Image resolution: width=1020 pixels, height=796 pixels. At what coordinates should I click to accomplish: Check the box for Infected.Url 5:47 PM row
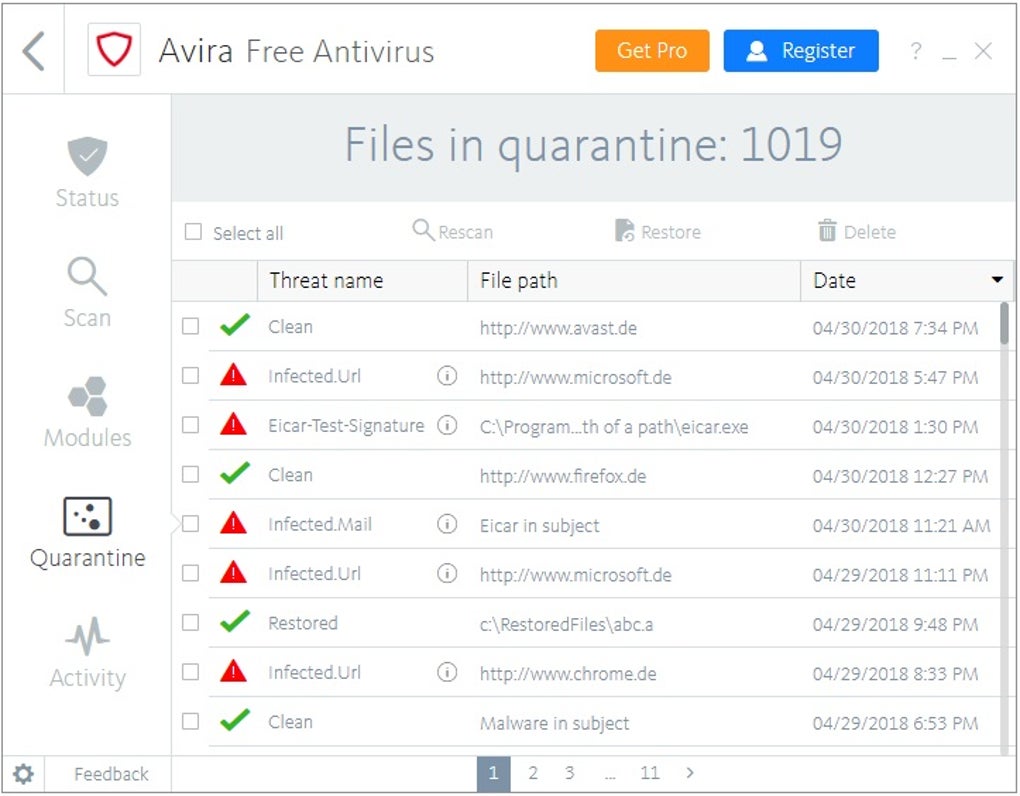click(191, 375)
